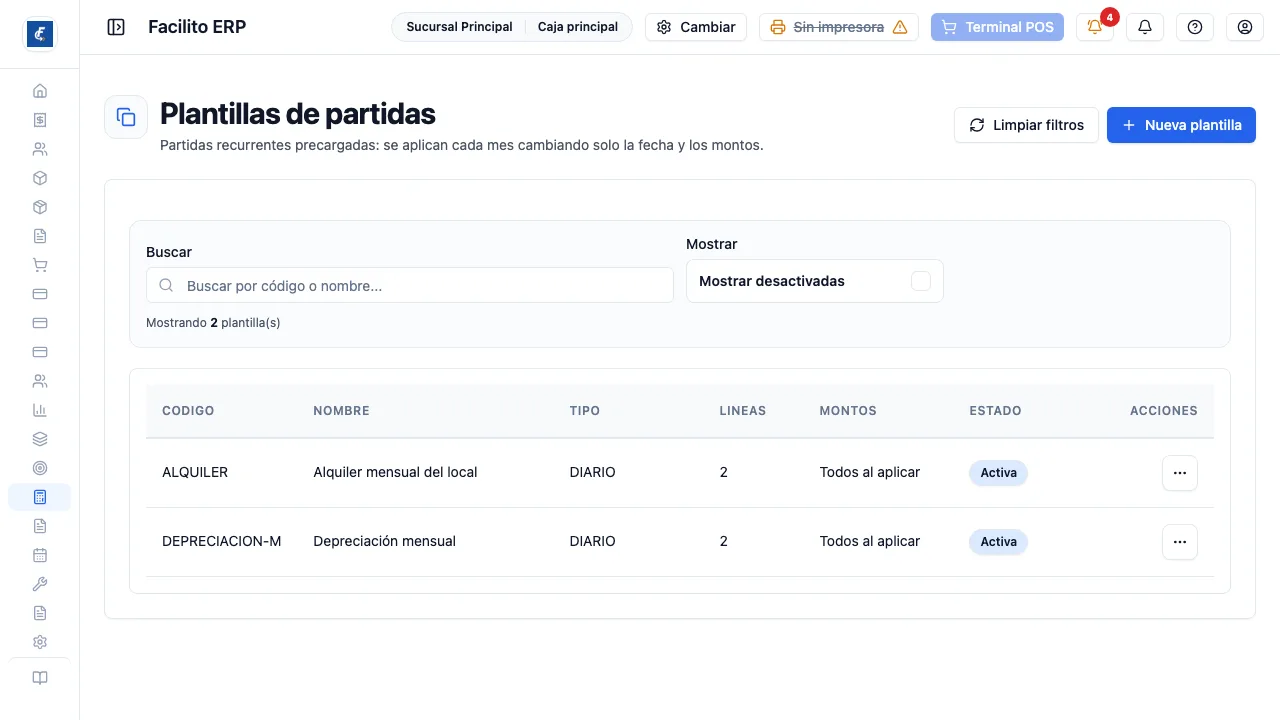
Task: Open the home dashboard from the sidebar
Action: pyautogui.click(x=40, y=91)
